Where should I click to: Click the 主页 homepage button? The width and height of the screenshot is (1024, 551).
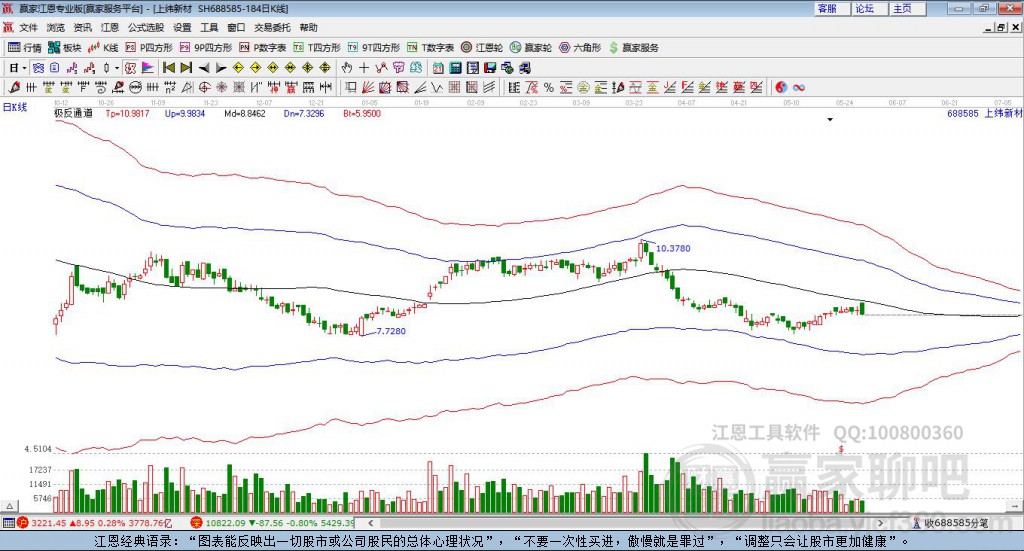click(x=907, y=8)
